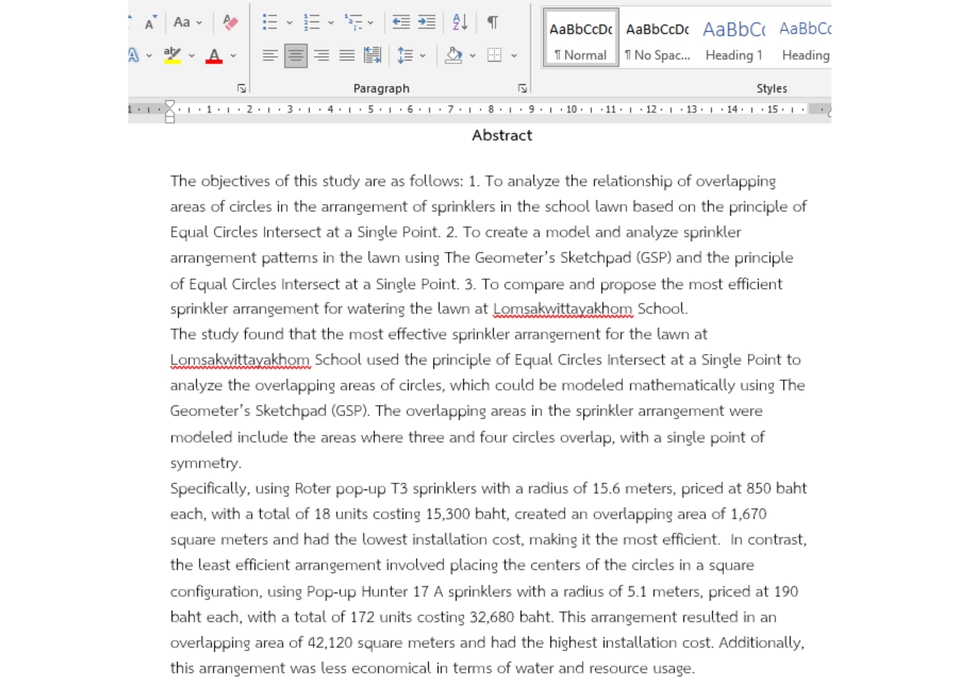Expand the multilevel list dropdown

click(x=370, y=23)
